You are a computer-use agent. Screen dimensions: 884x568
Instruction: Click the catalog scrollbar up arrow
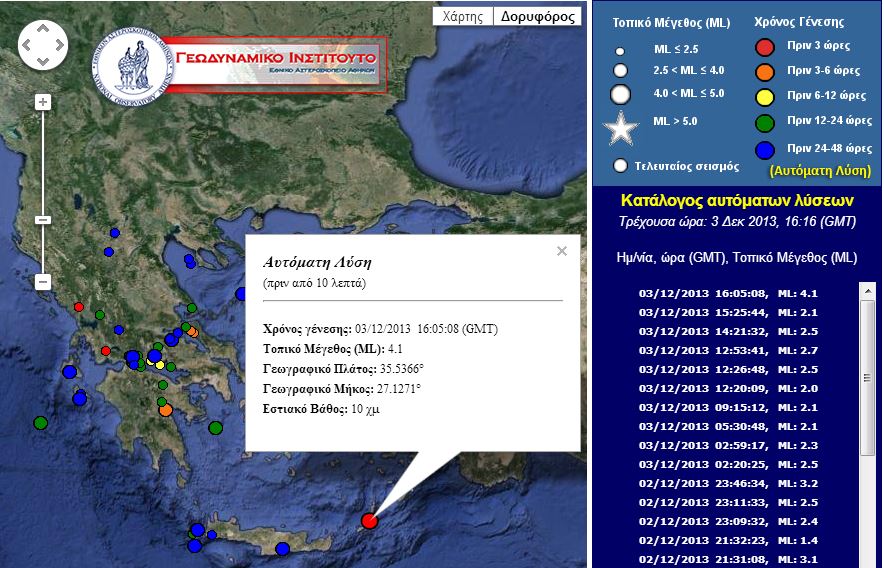[867, 291]
